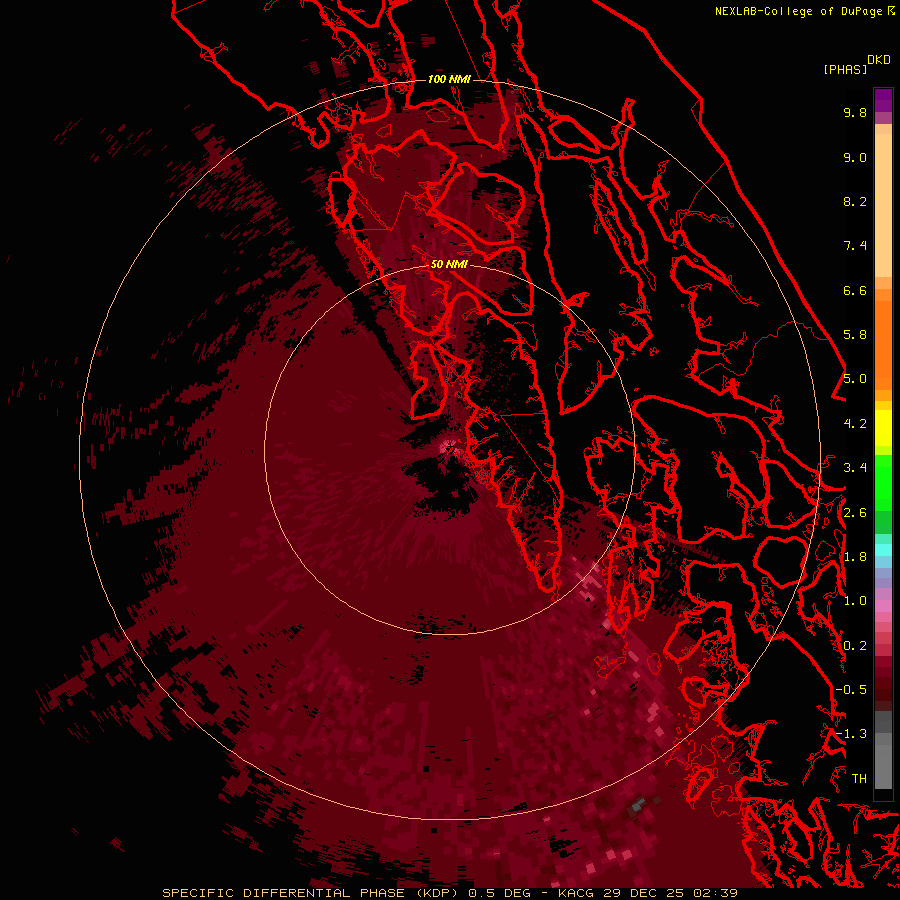The image size is (900, 900).
Task: Pick the cyan color band in legend
Action: (883, 550)
